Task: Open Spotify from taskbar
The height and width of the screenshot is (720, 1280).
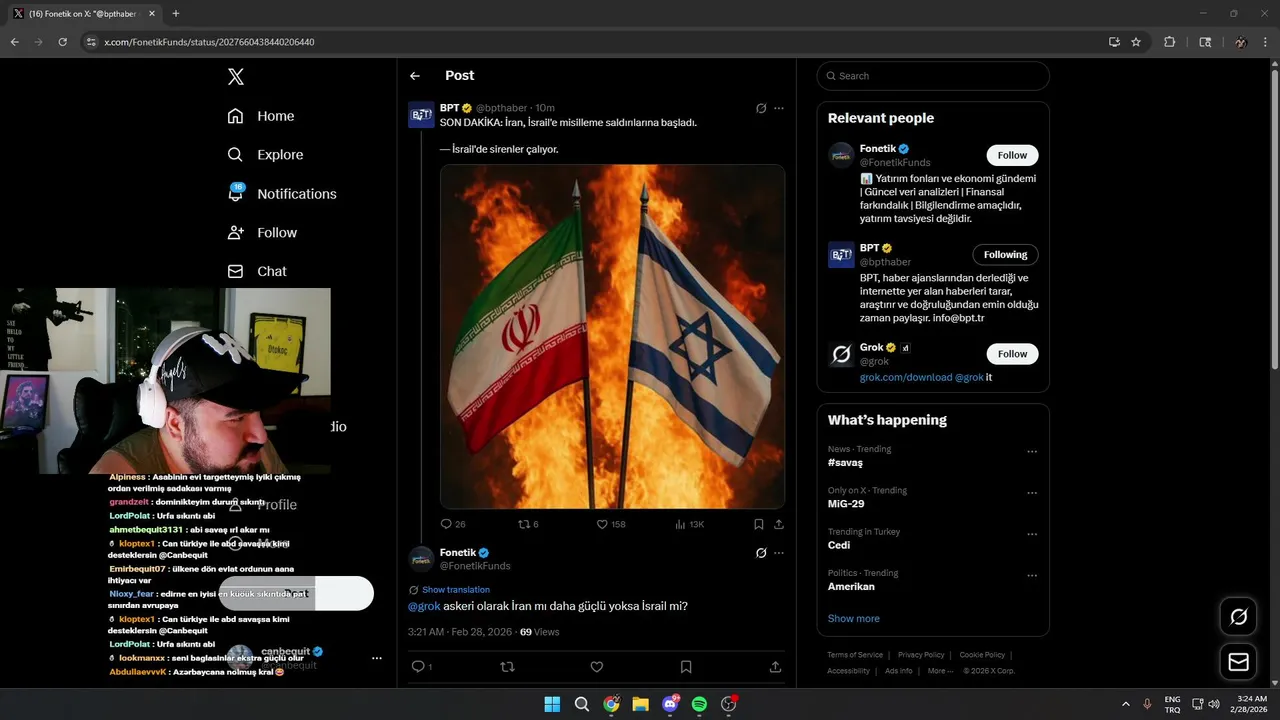Action: click(x=699, y=704)
